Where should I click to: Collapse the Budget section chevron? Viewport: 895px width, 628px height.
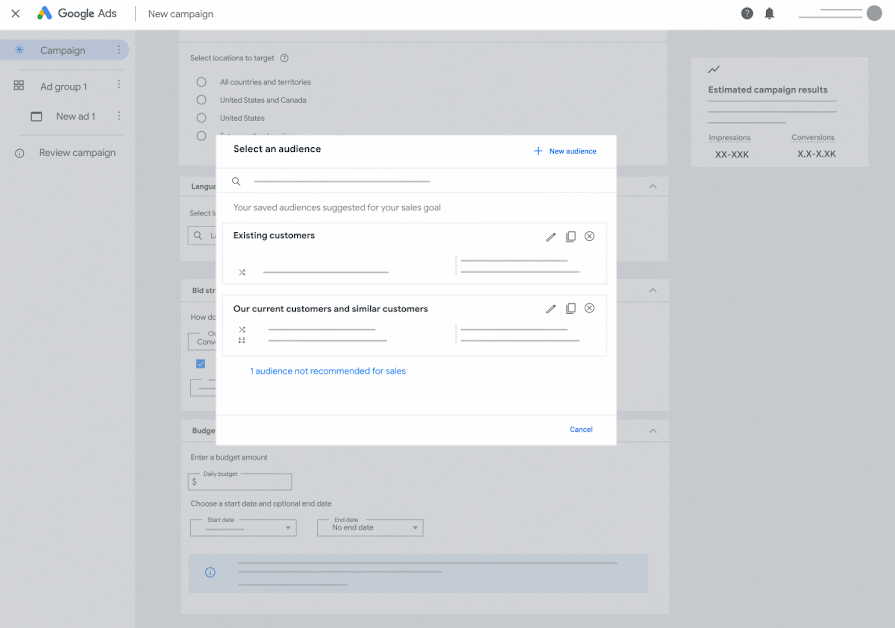(653, 431)
